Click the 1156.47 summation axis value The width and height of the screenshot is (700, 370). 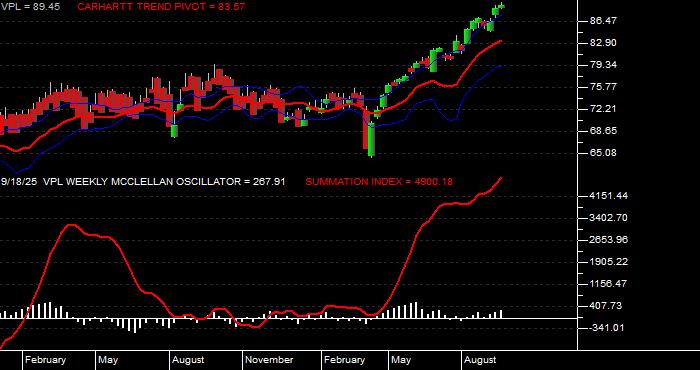pyautogui.click(x=608, y=284)
